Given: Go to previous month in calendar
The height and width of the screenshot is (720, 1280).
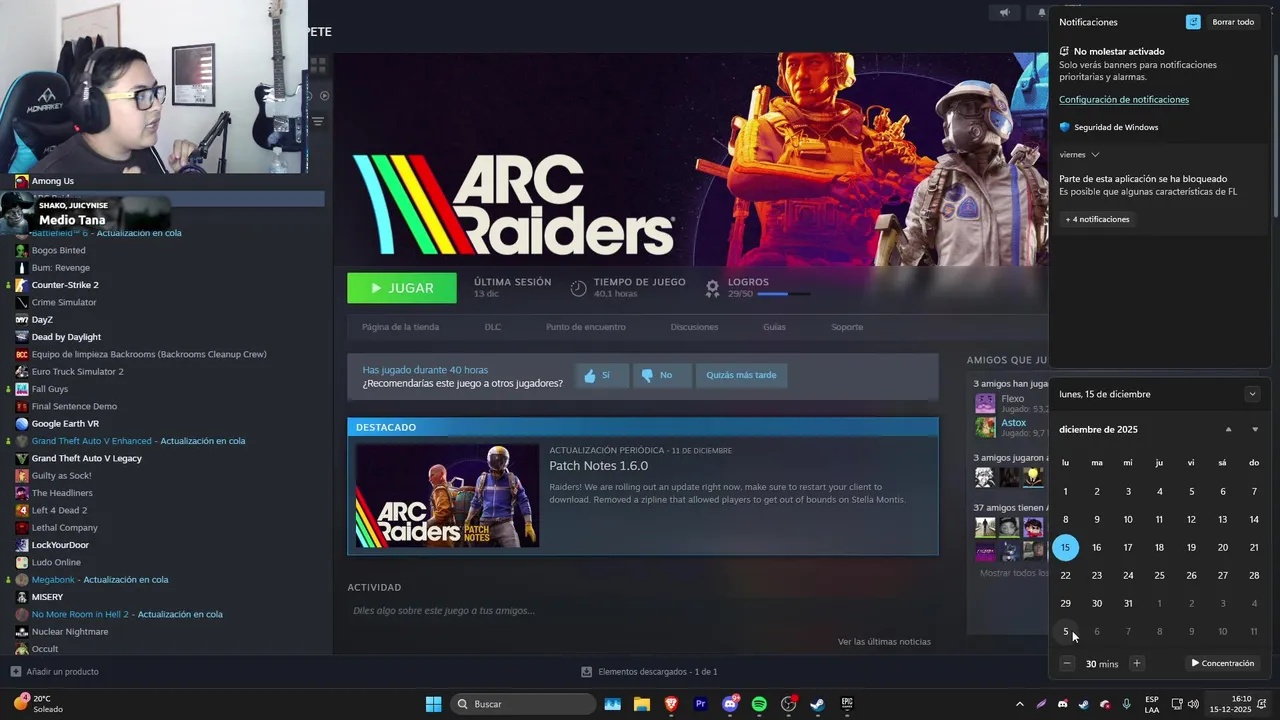Looking at the screenshot, I should (1229, 430).
